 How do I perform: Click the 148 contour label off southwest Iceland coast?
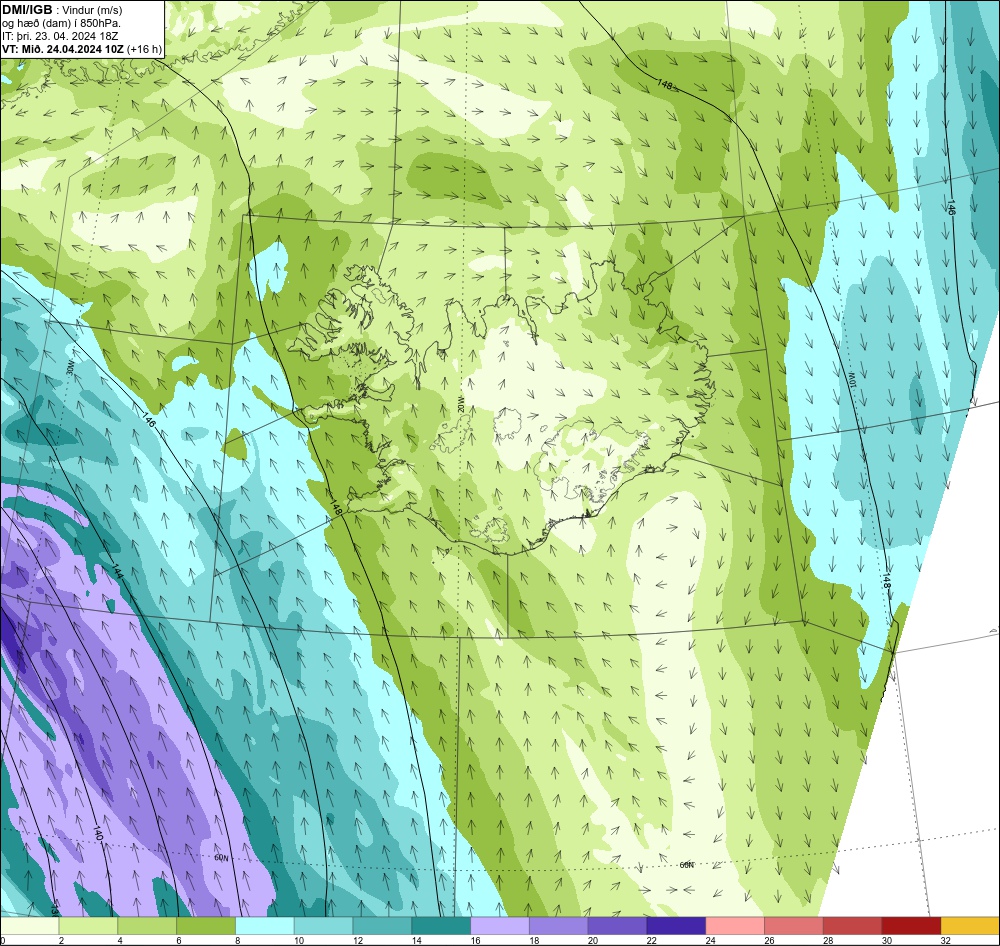336,508
